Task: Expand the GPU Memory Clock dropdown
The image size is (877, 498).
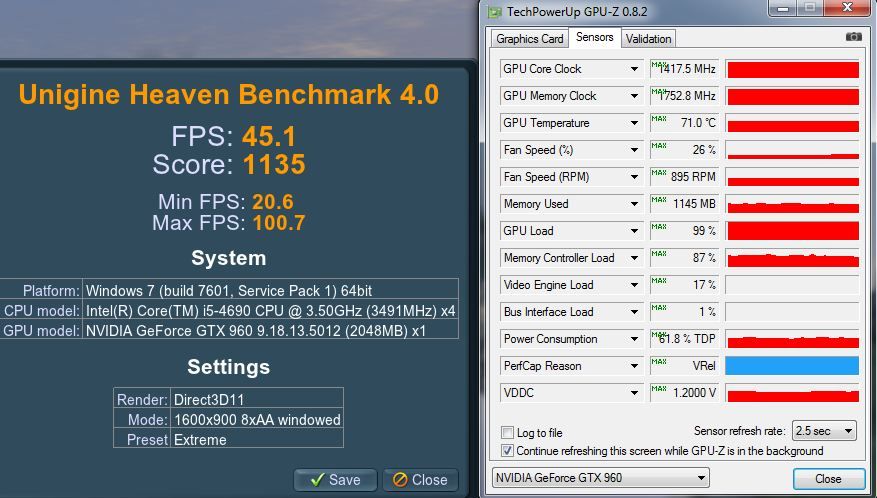Action: (x=634, y=96)
